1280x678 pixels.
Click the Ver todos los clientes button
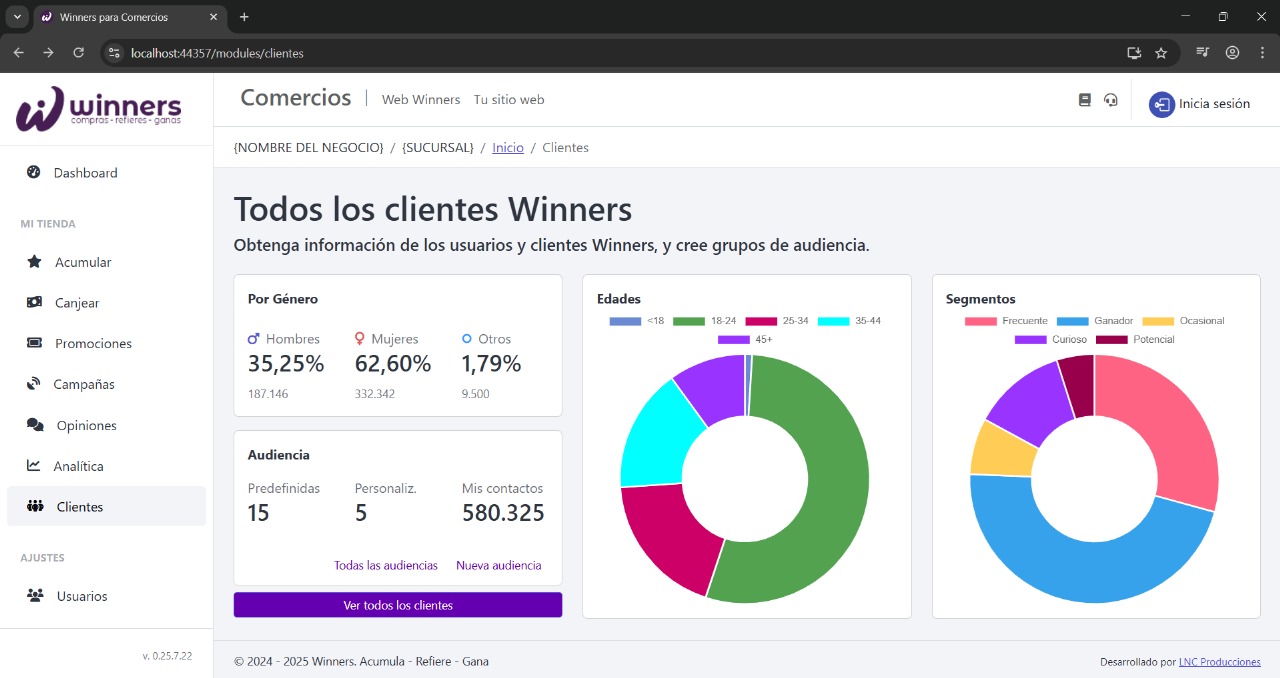point(398,605)
